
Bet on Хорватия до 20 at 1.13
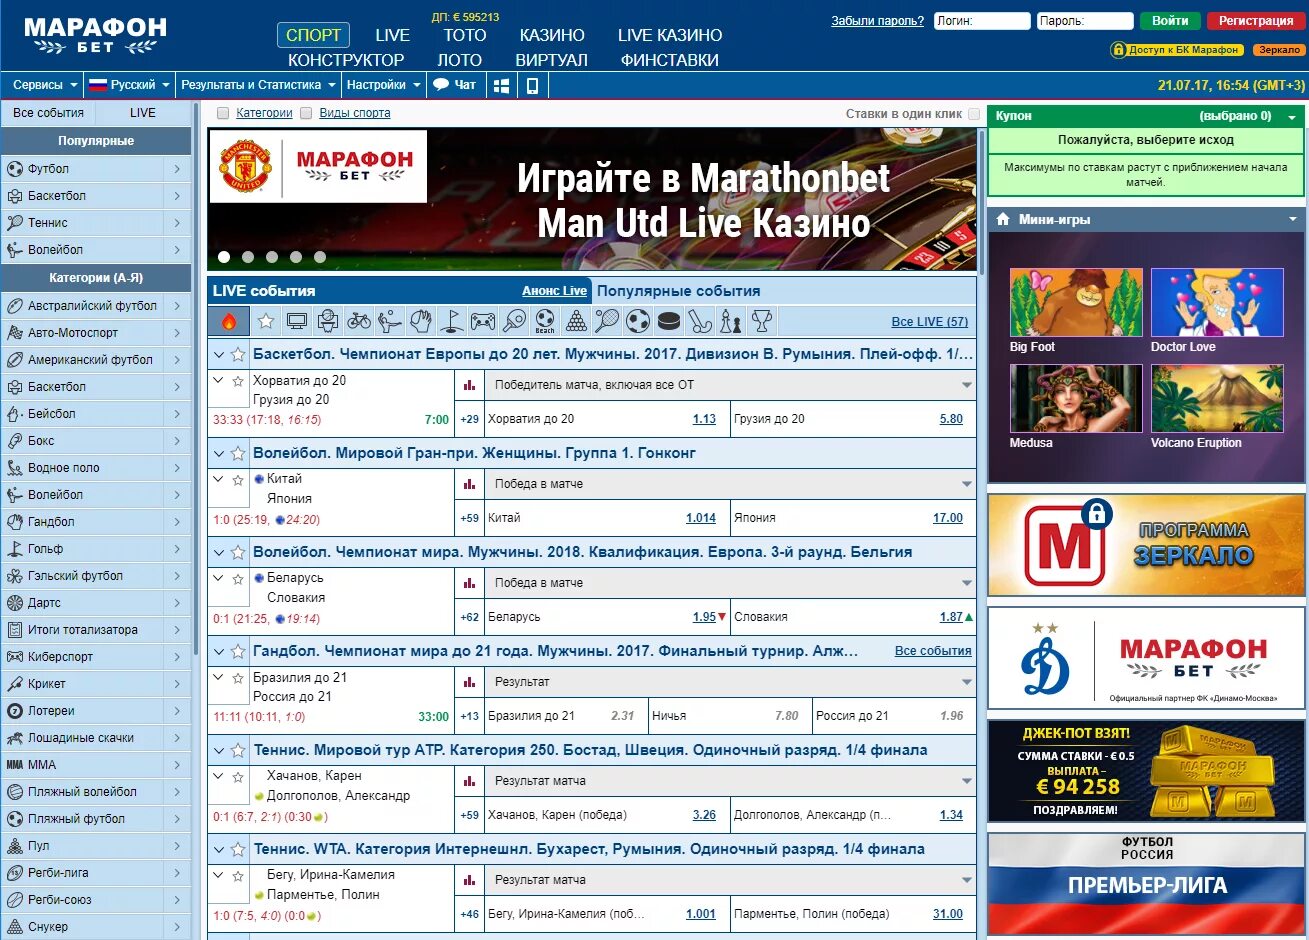(x=704, y=420)
